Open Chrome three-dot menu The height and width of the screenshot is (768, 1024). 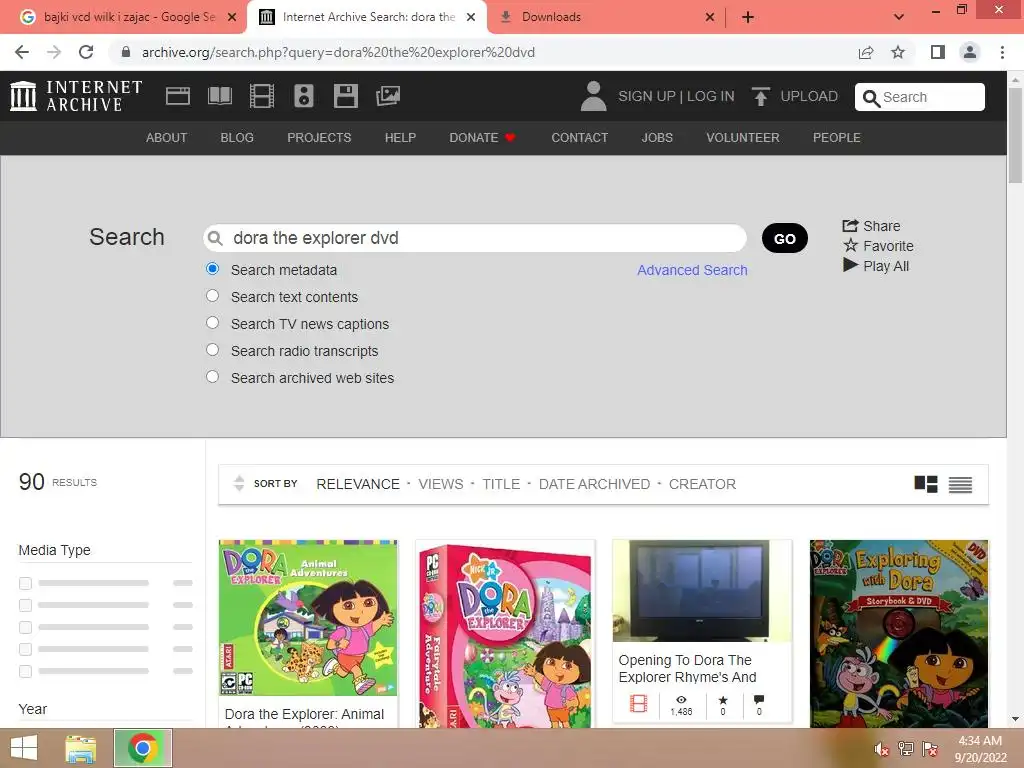(x=1002, y=52)
